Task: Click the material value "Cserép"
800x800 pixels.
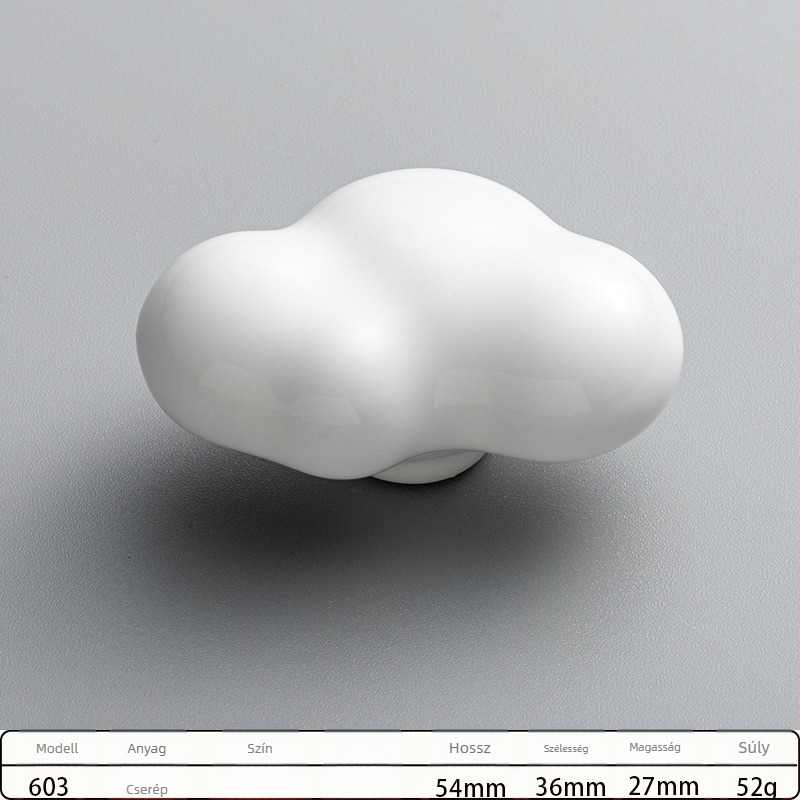Action: pyautogui.click(x=147, y=789)
